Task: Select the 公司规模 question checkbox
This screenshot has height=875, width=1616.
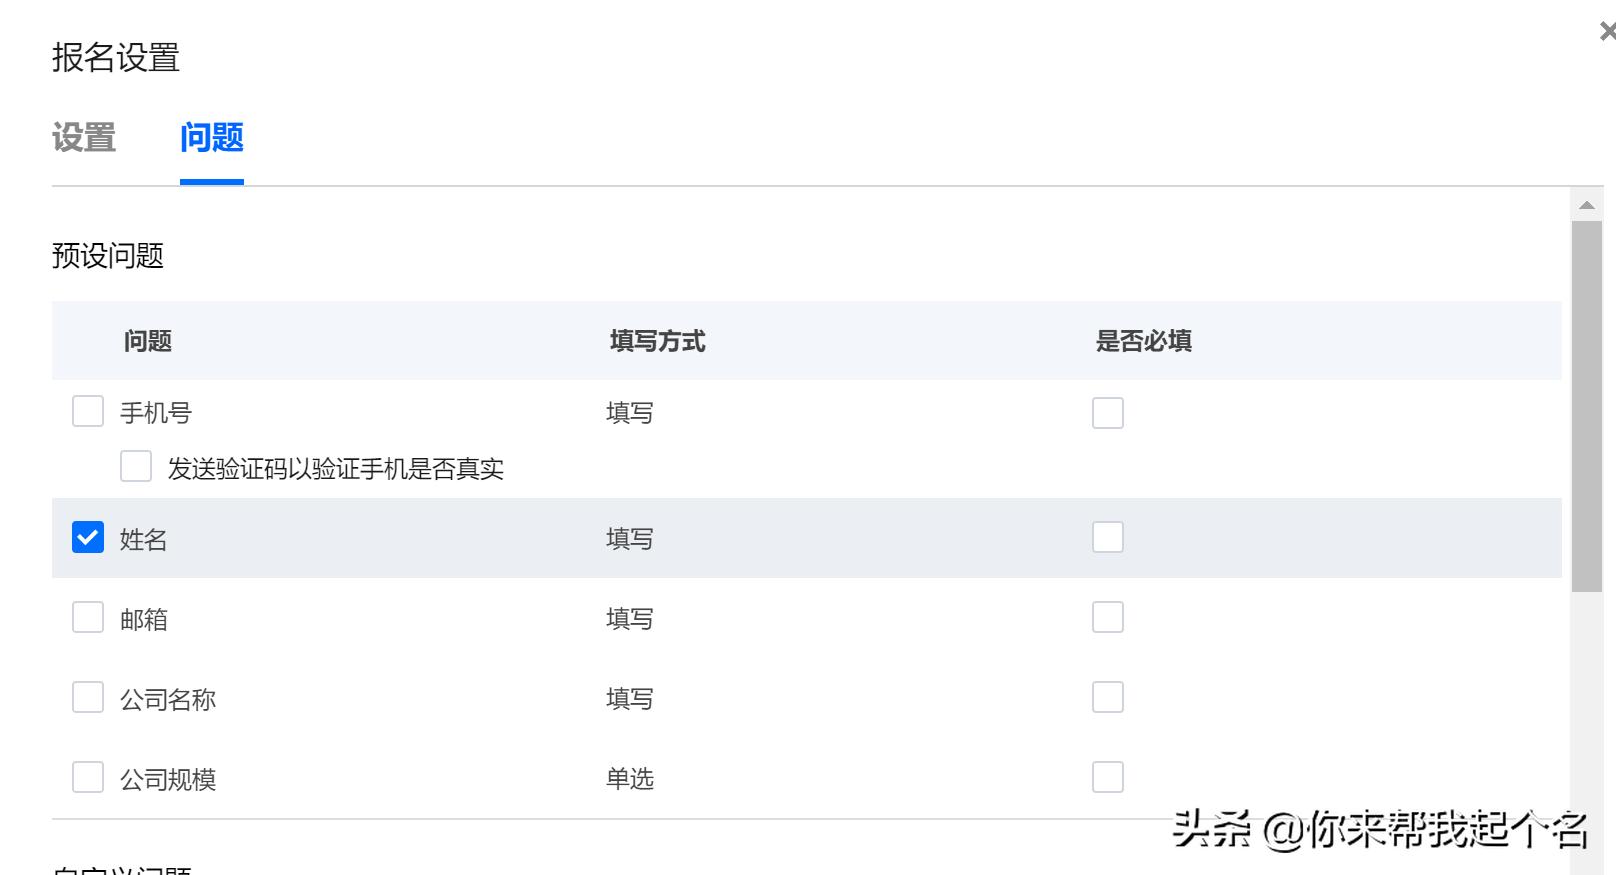Action: (88, 777)
